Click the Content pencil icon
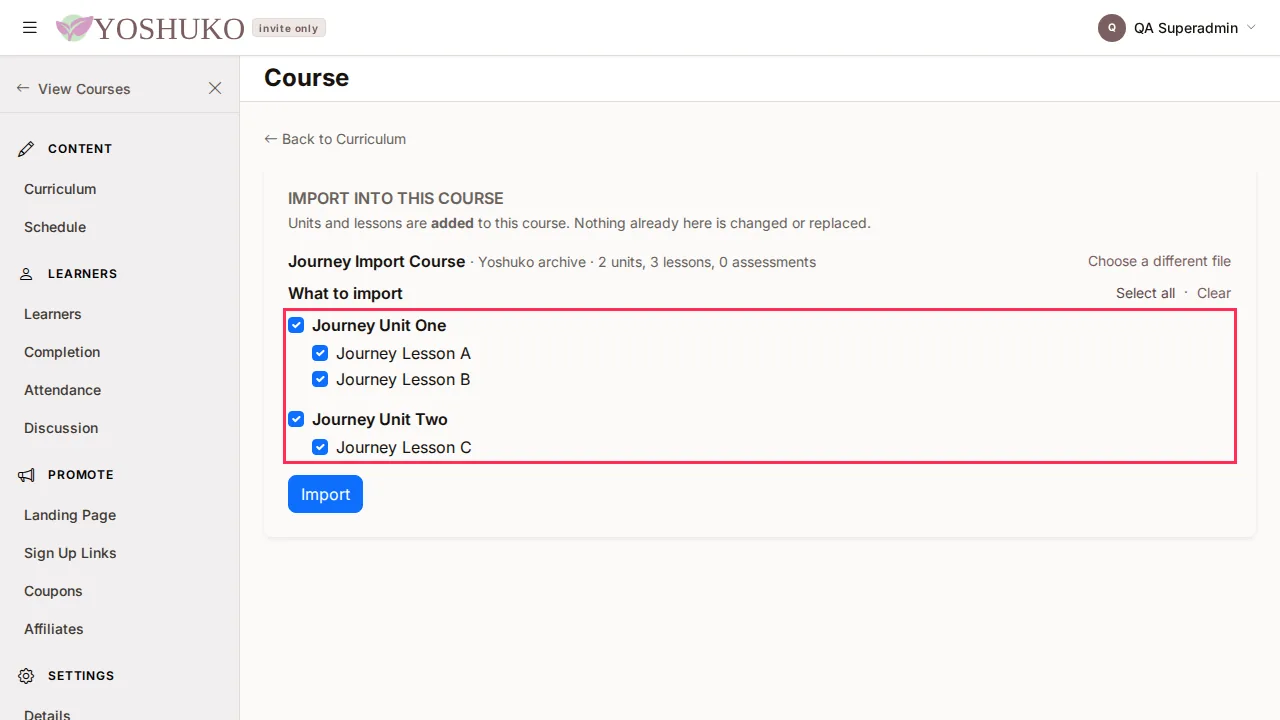Image resolution: width=1280 pixels, height=720 pixels. tap(27, 149)
